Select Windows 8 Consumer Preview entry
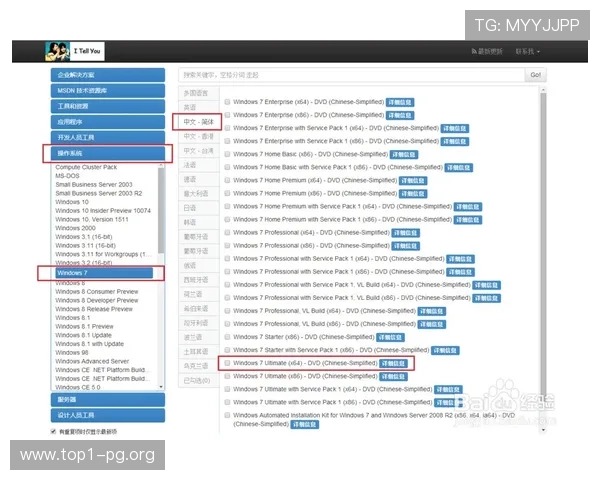Image resolution: width=600 pixels, height=480 pixels. pyautogui.click(x=97, y=292)
